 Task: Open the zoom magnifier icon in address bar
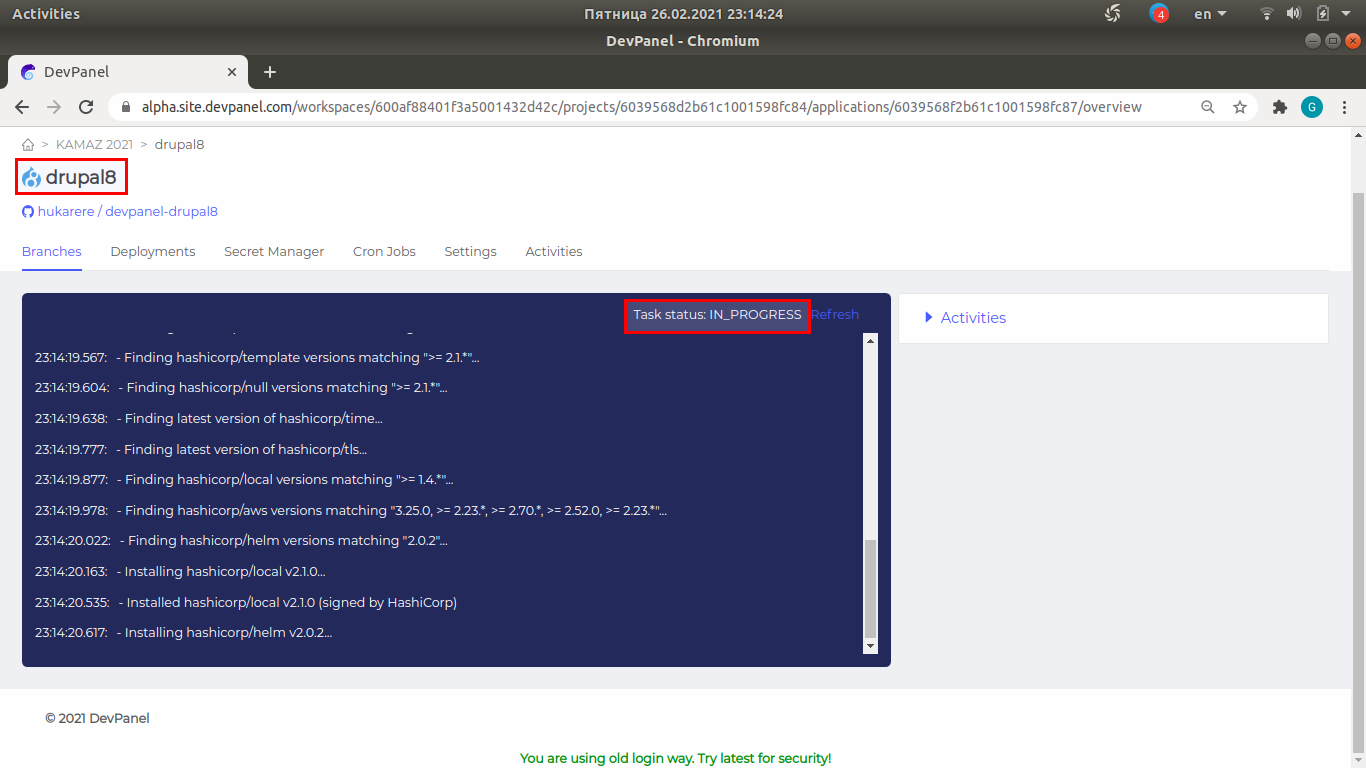pyautogui.click(x=1208, y=107)
